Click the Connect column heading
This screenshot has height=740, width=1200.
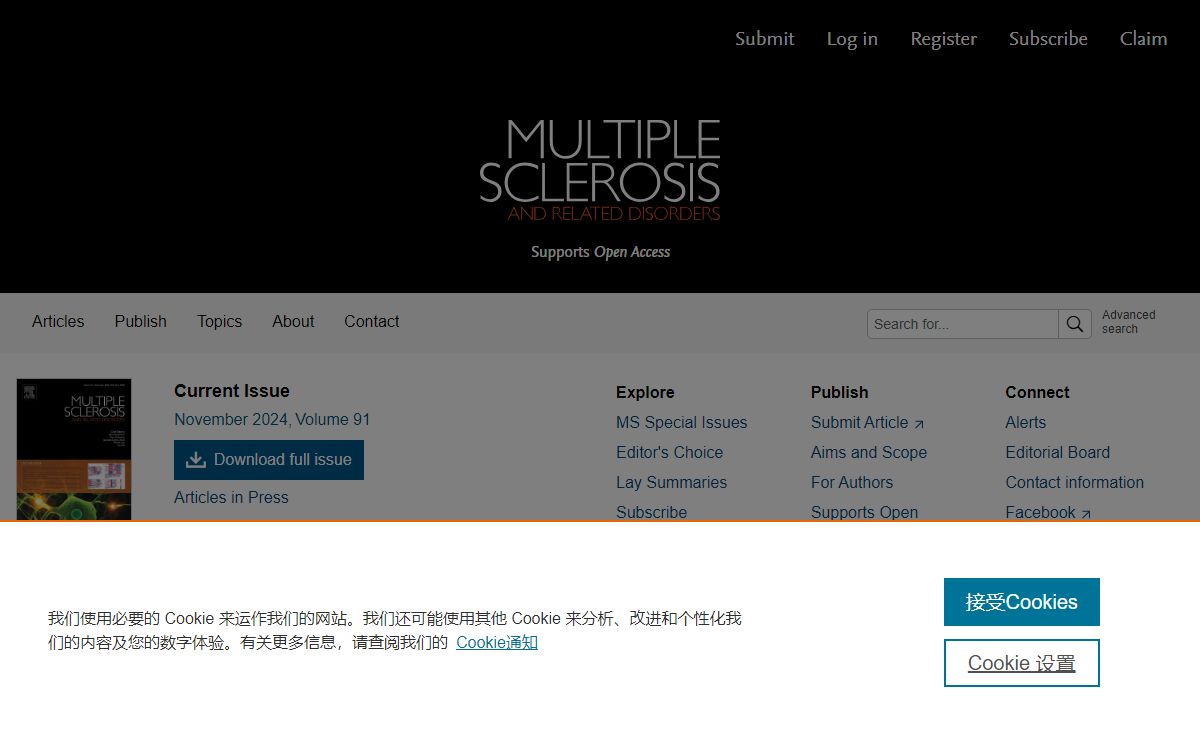point(1038,393)
